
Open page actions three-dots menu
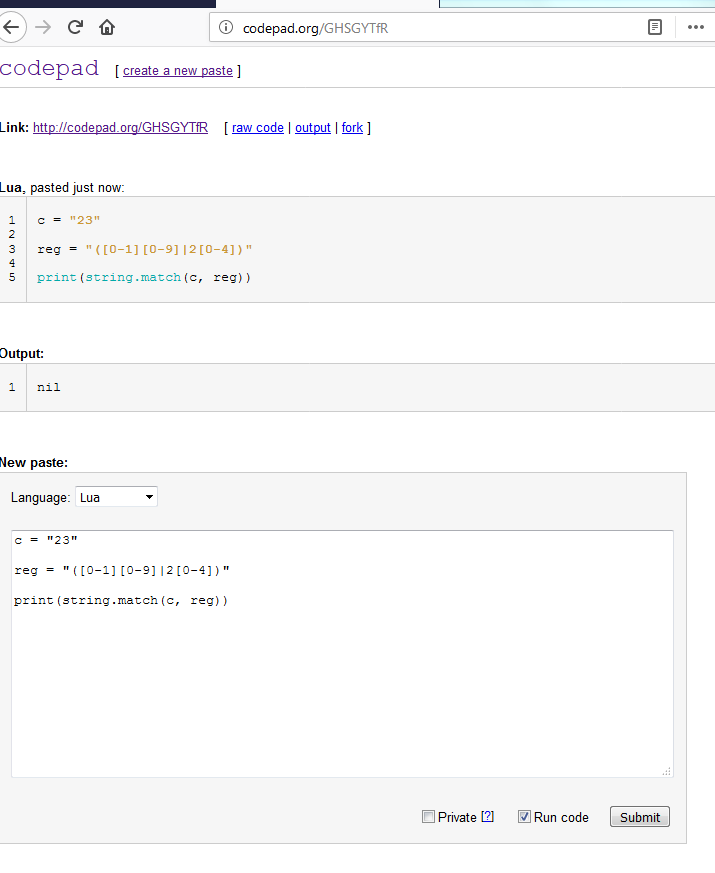tap(696, 27)
